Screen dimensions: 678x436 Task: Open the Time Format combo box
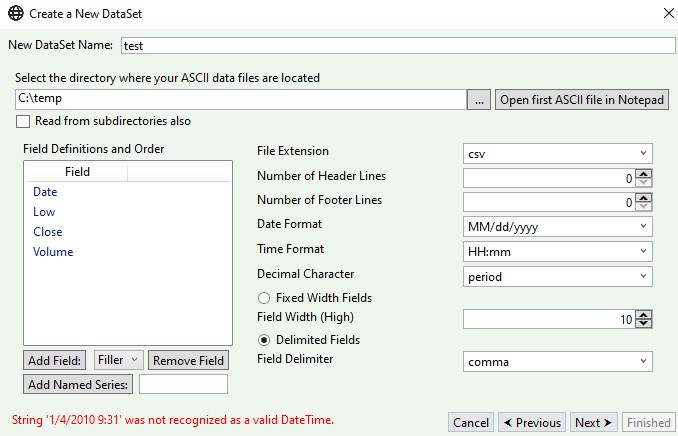coord(558,251)
